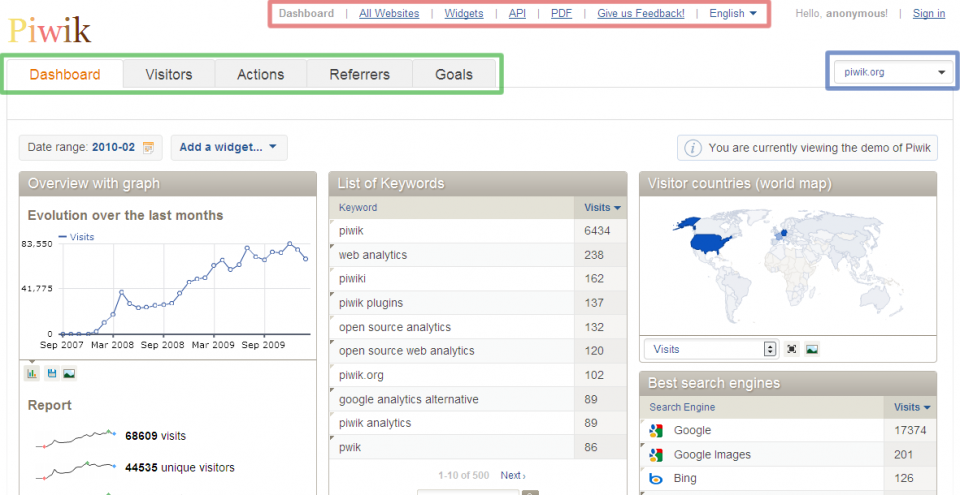Click the Search Engine column header
The width and height of the screenshot is (960, 495).
[x=682, y=407]
